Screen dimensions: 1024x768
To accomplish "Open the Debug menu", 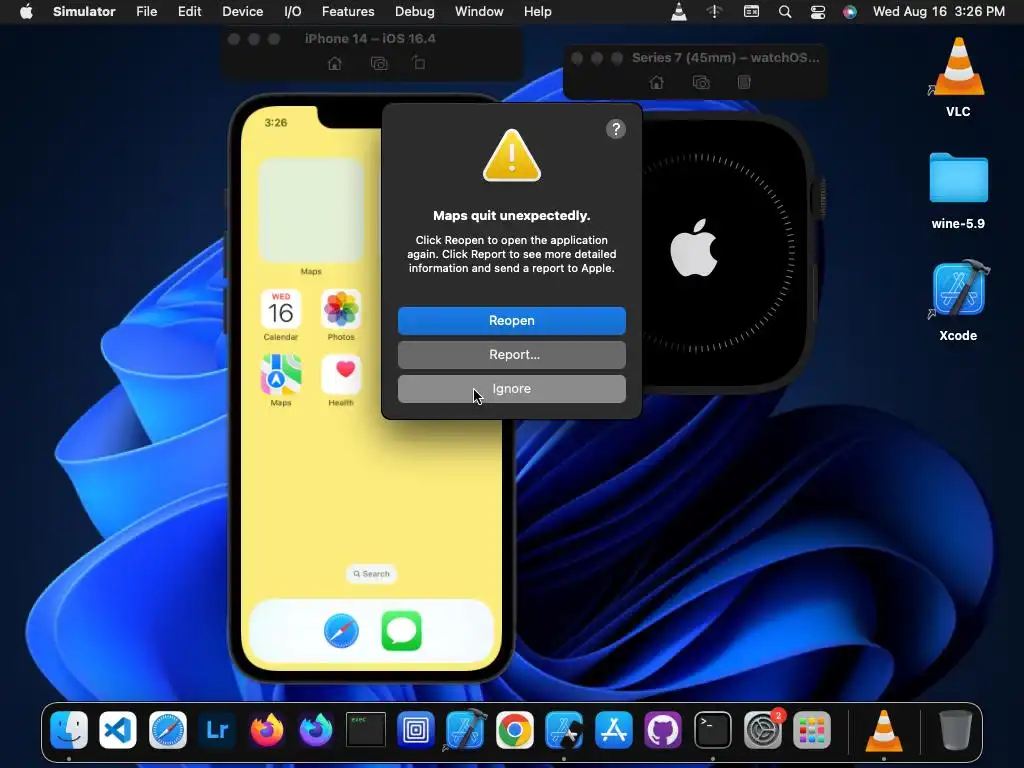I will (415, 12).
